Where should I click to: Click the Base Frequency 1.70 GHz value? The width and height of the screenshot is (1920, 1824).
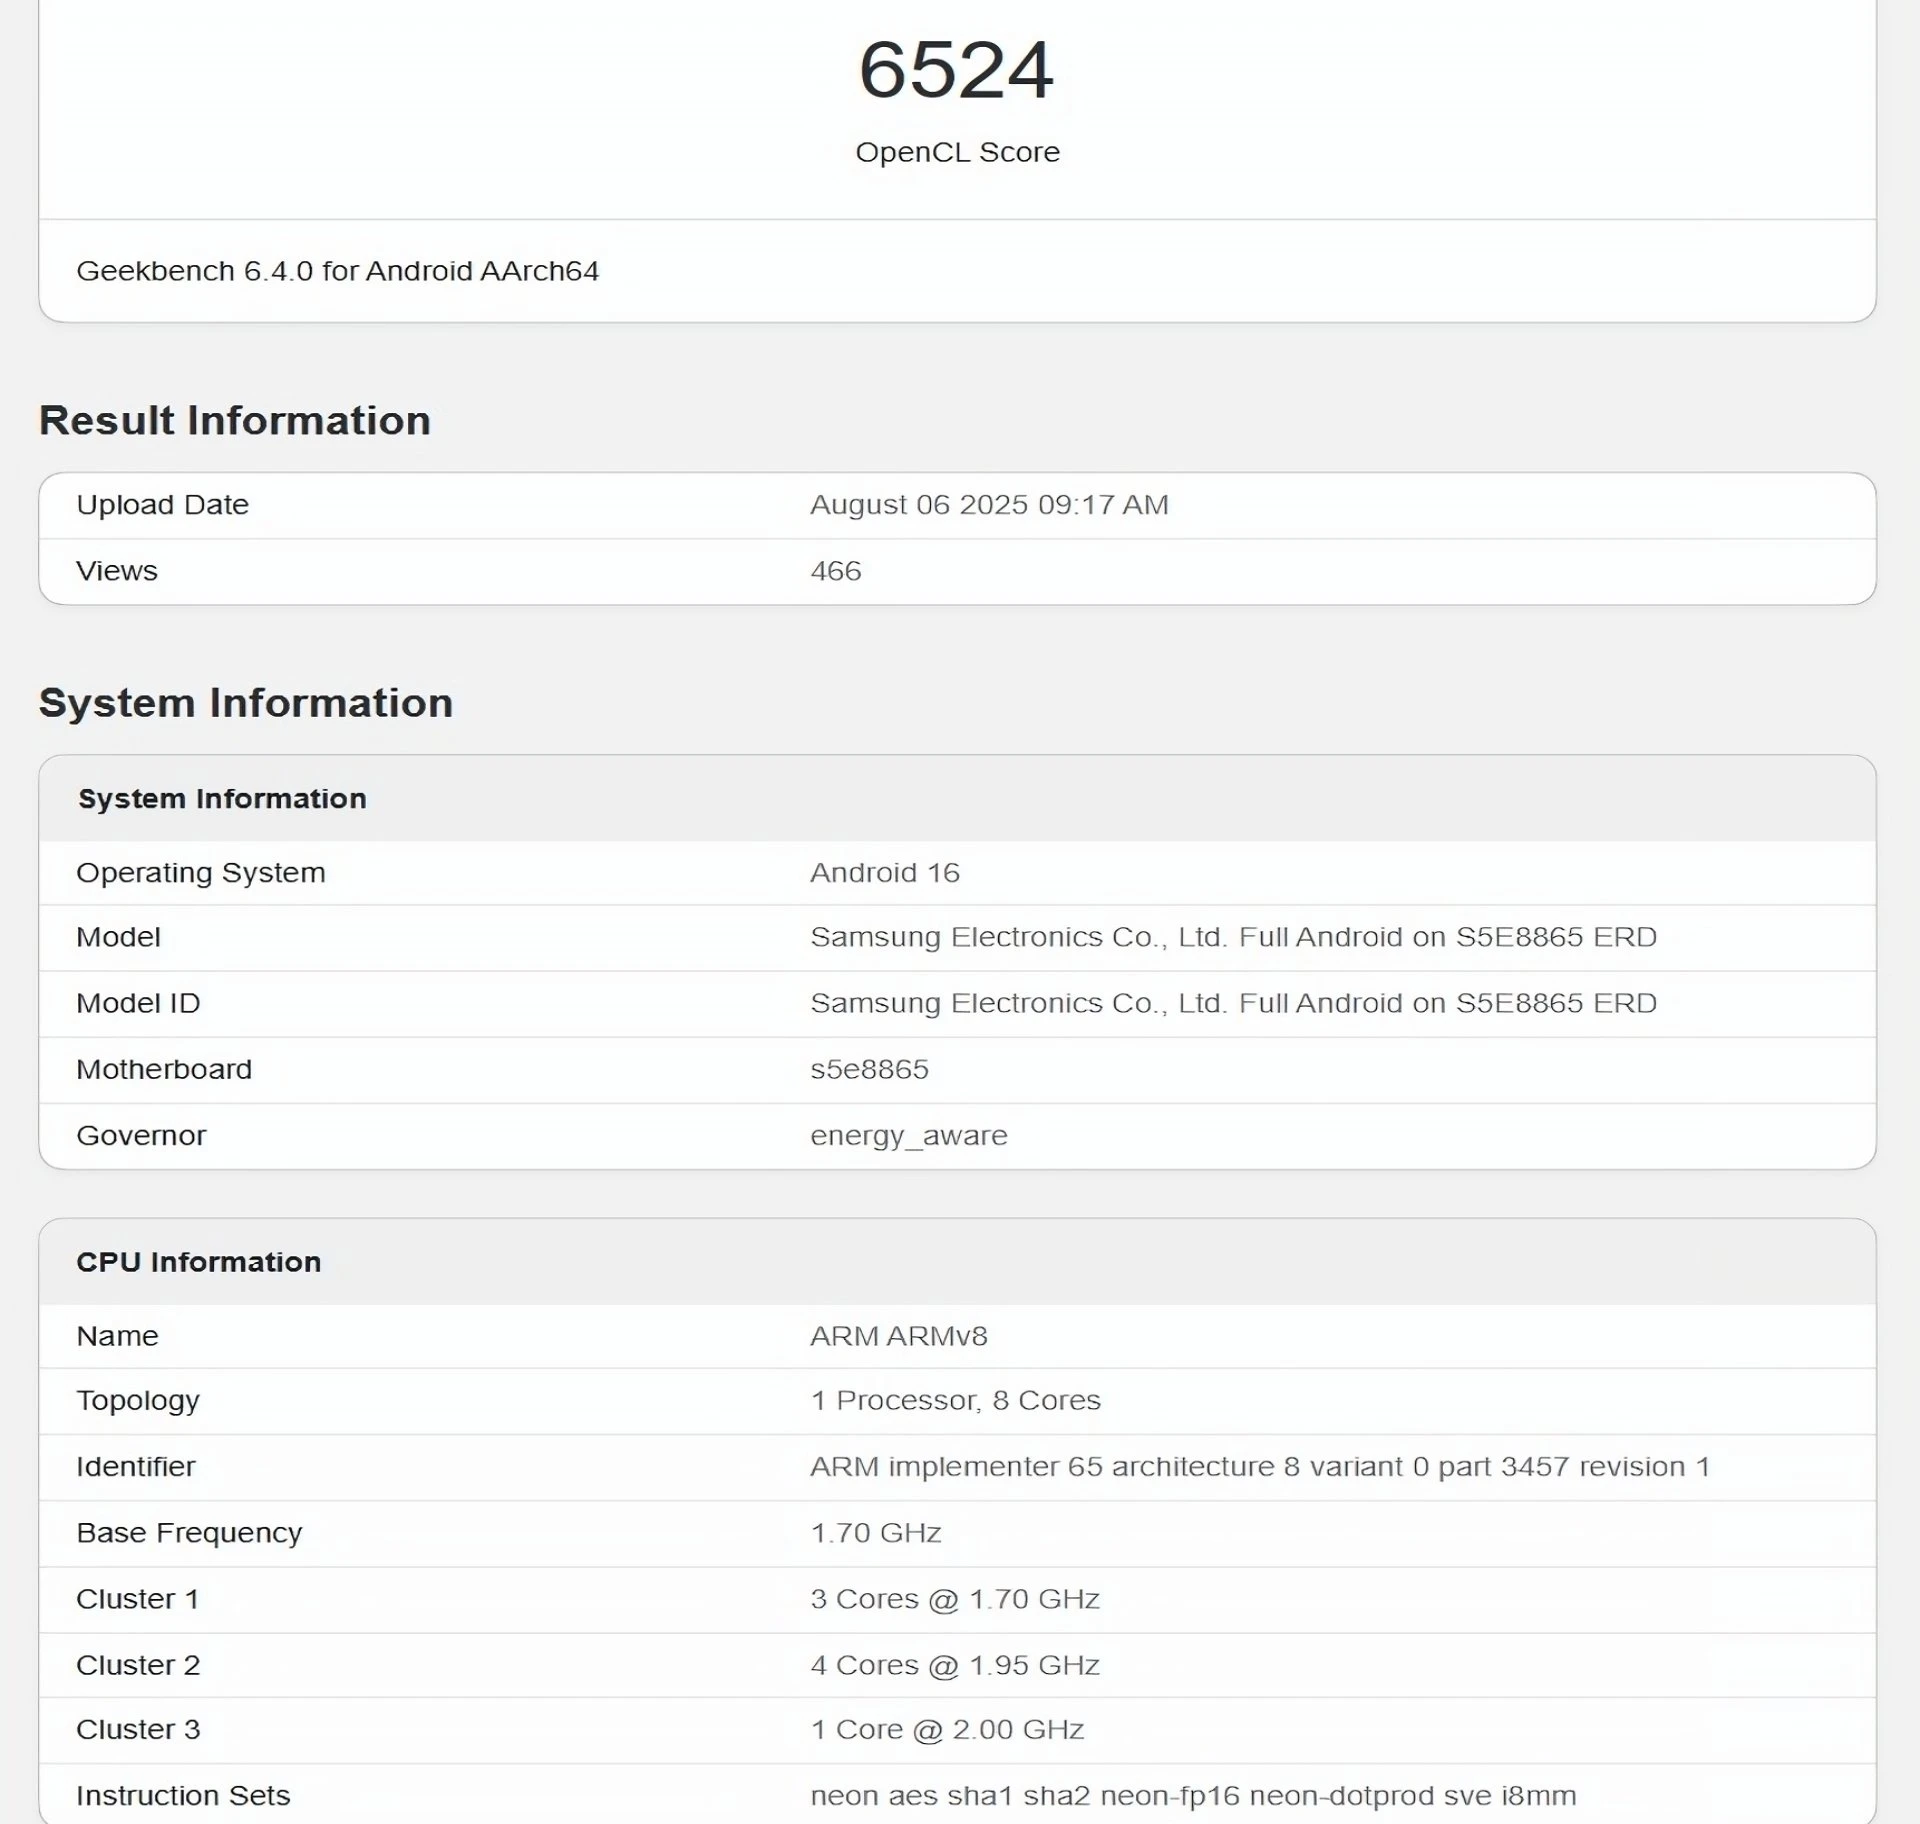pos(875,1532)
